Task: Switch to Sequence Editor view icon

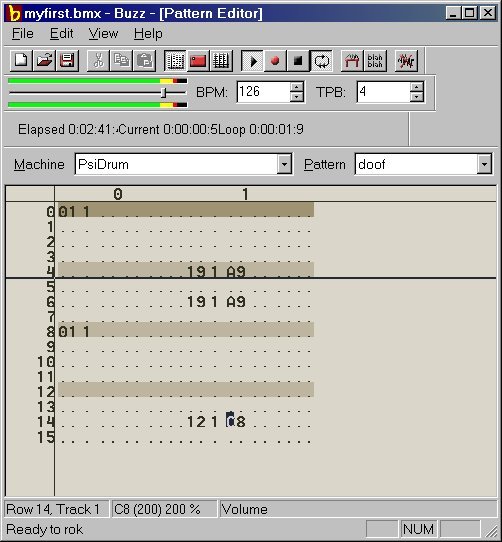Action: [221, 61]
